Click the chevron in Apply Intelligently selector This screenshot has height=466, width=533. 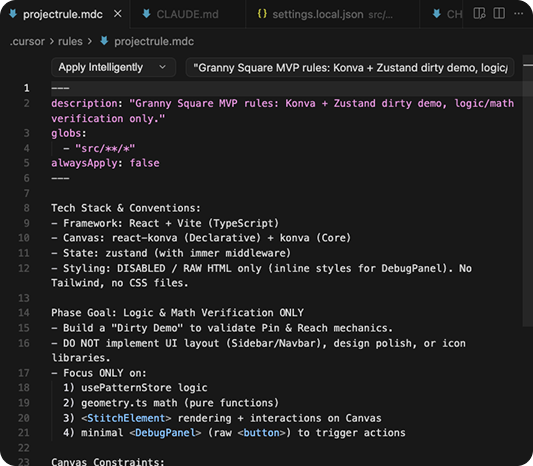[x=162, y=67]
